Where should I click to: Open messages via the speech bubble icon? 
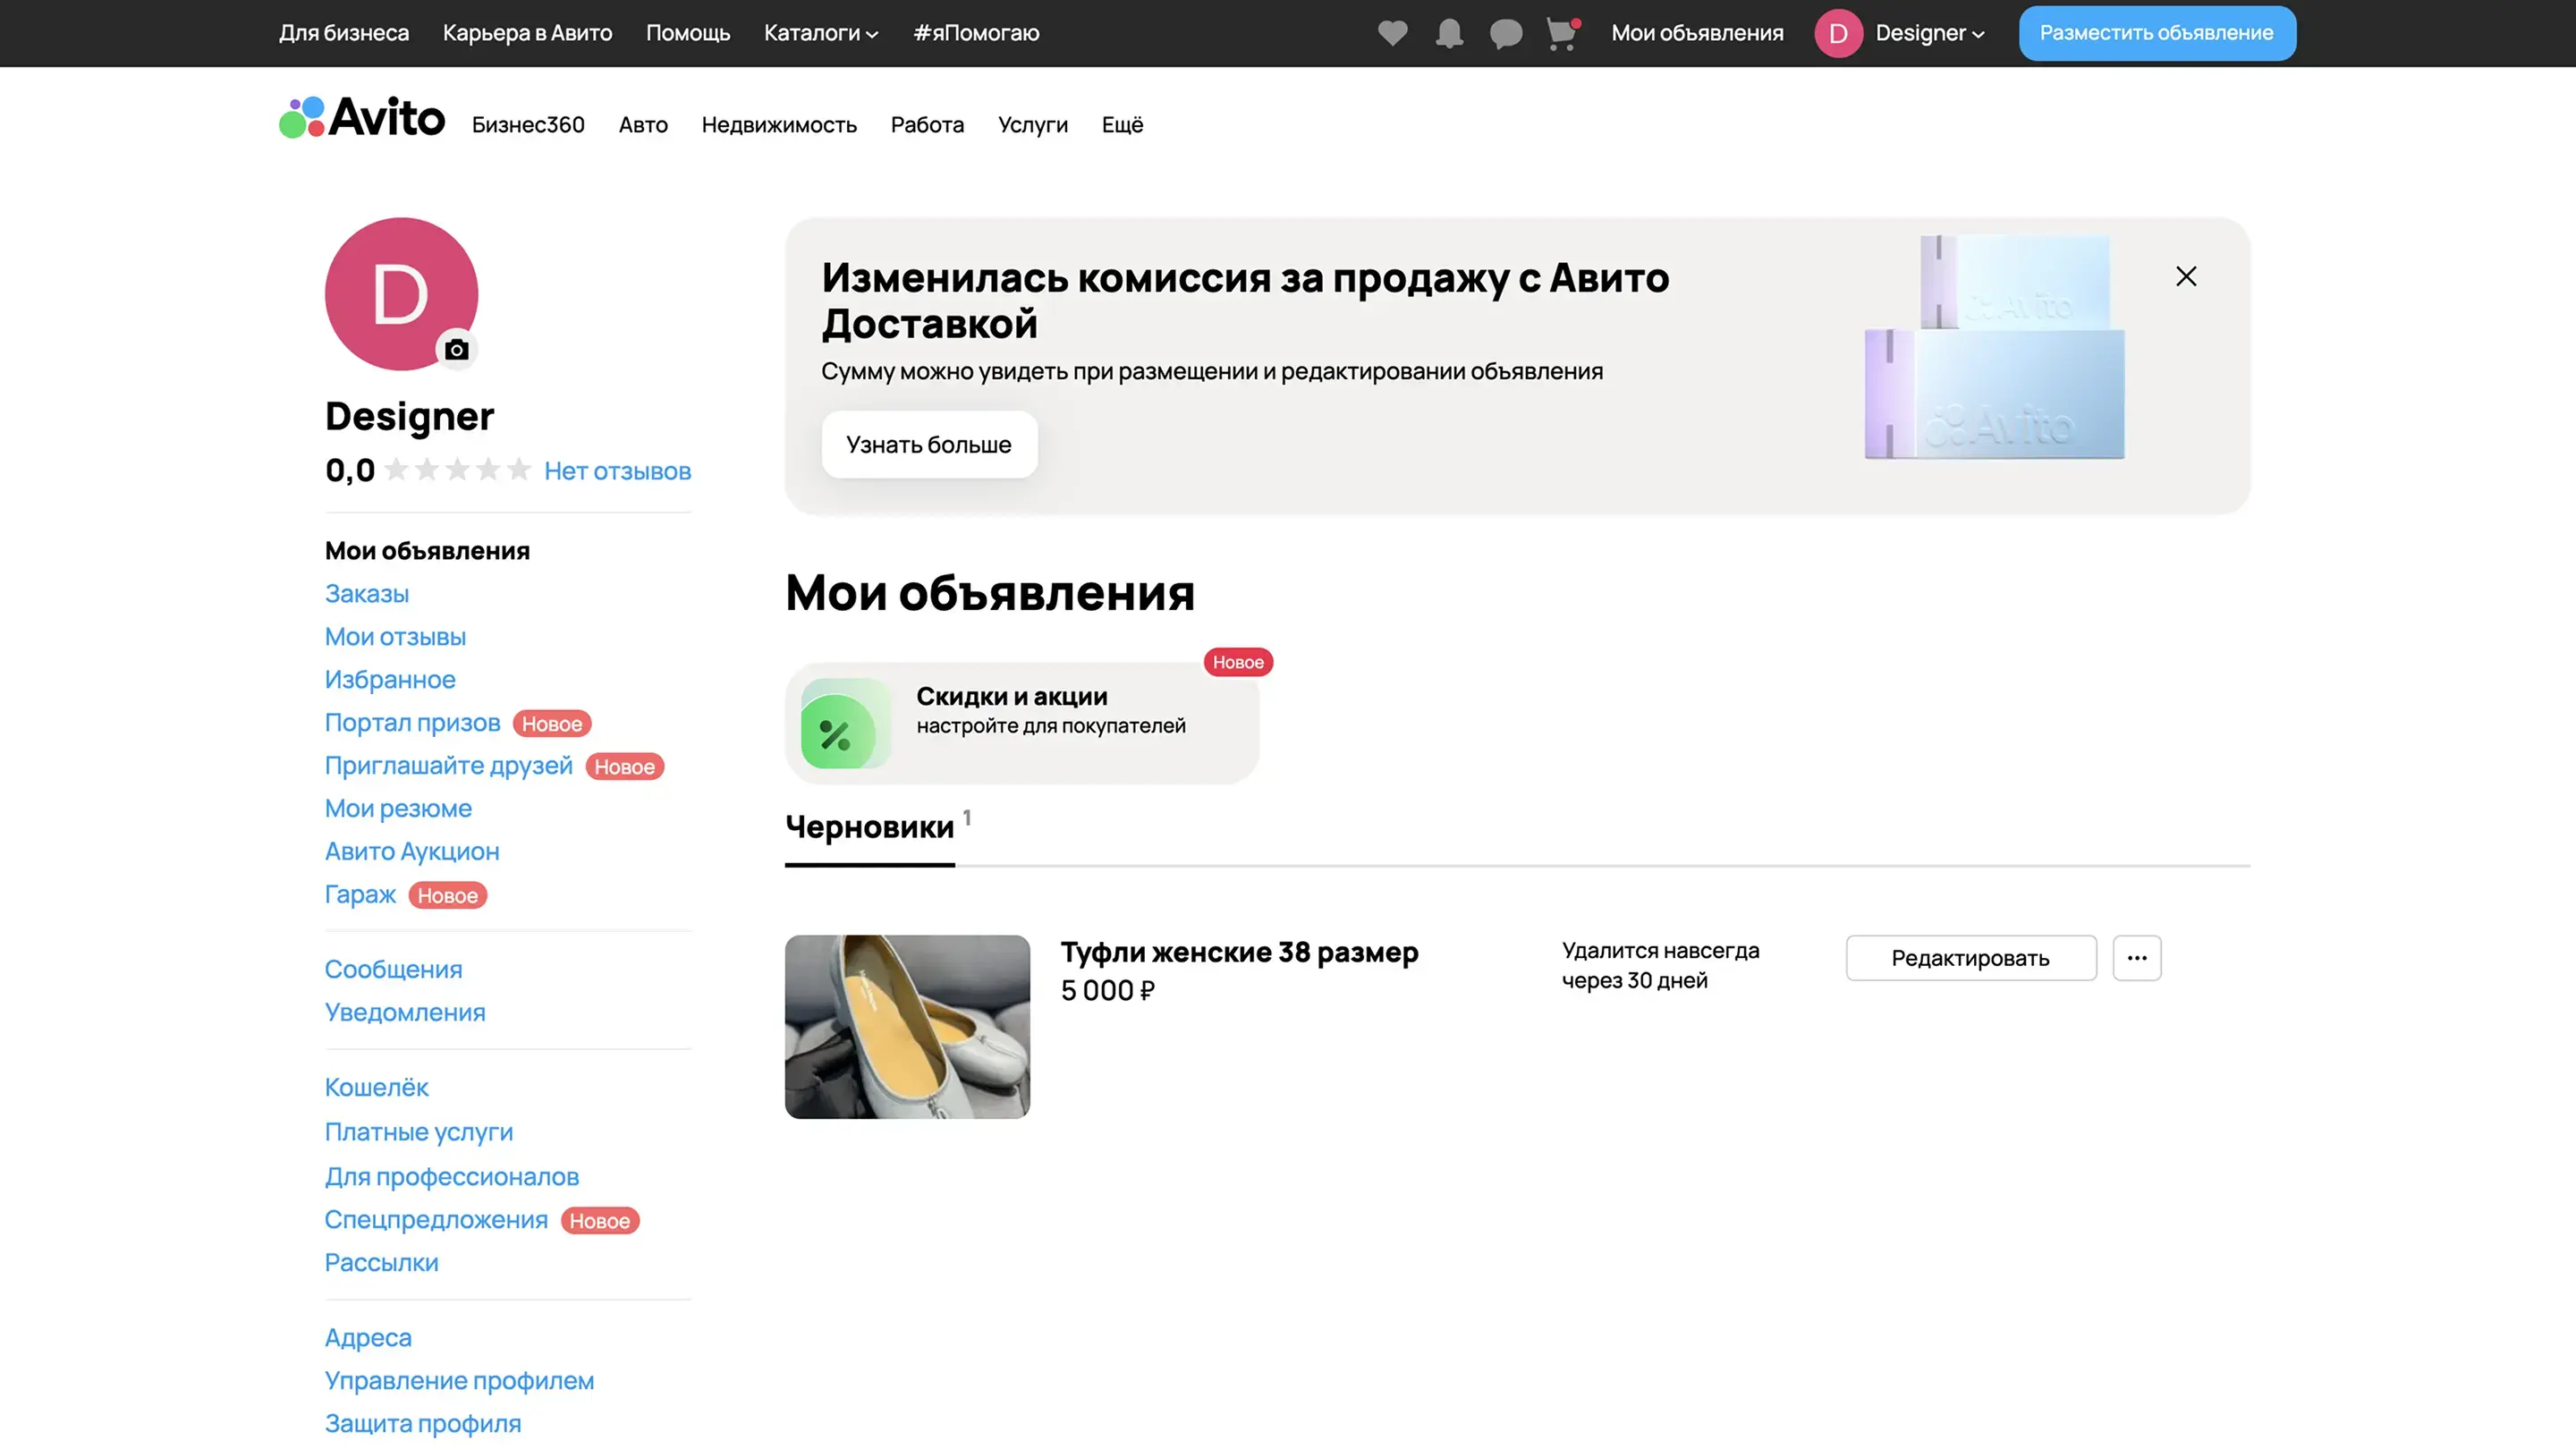[x=1505, y=33]
